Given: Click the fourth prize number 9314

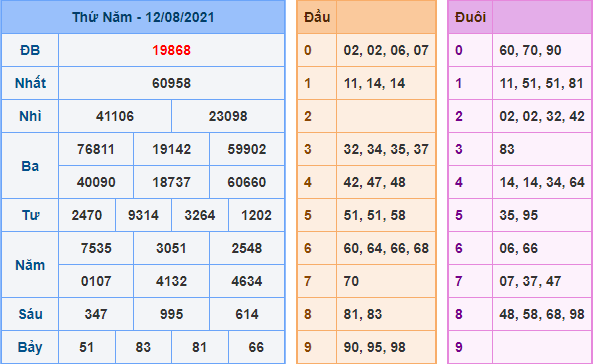Looking at the screenshot, I should tap(143, 215).
